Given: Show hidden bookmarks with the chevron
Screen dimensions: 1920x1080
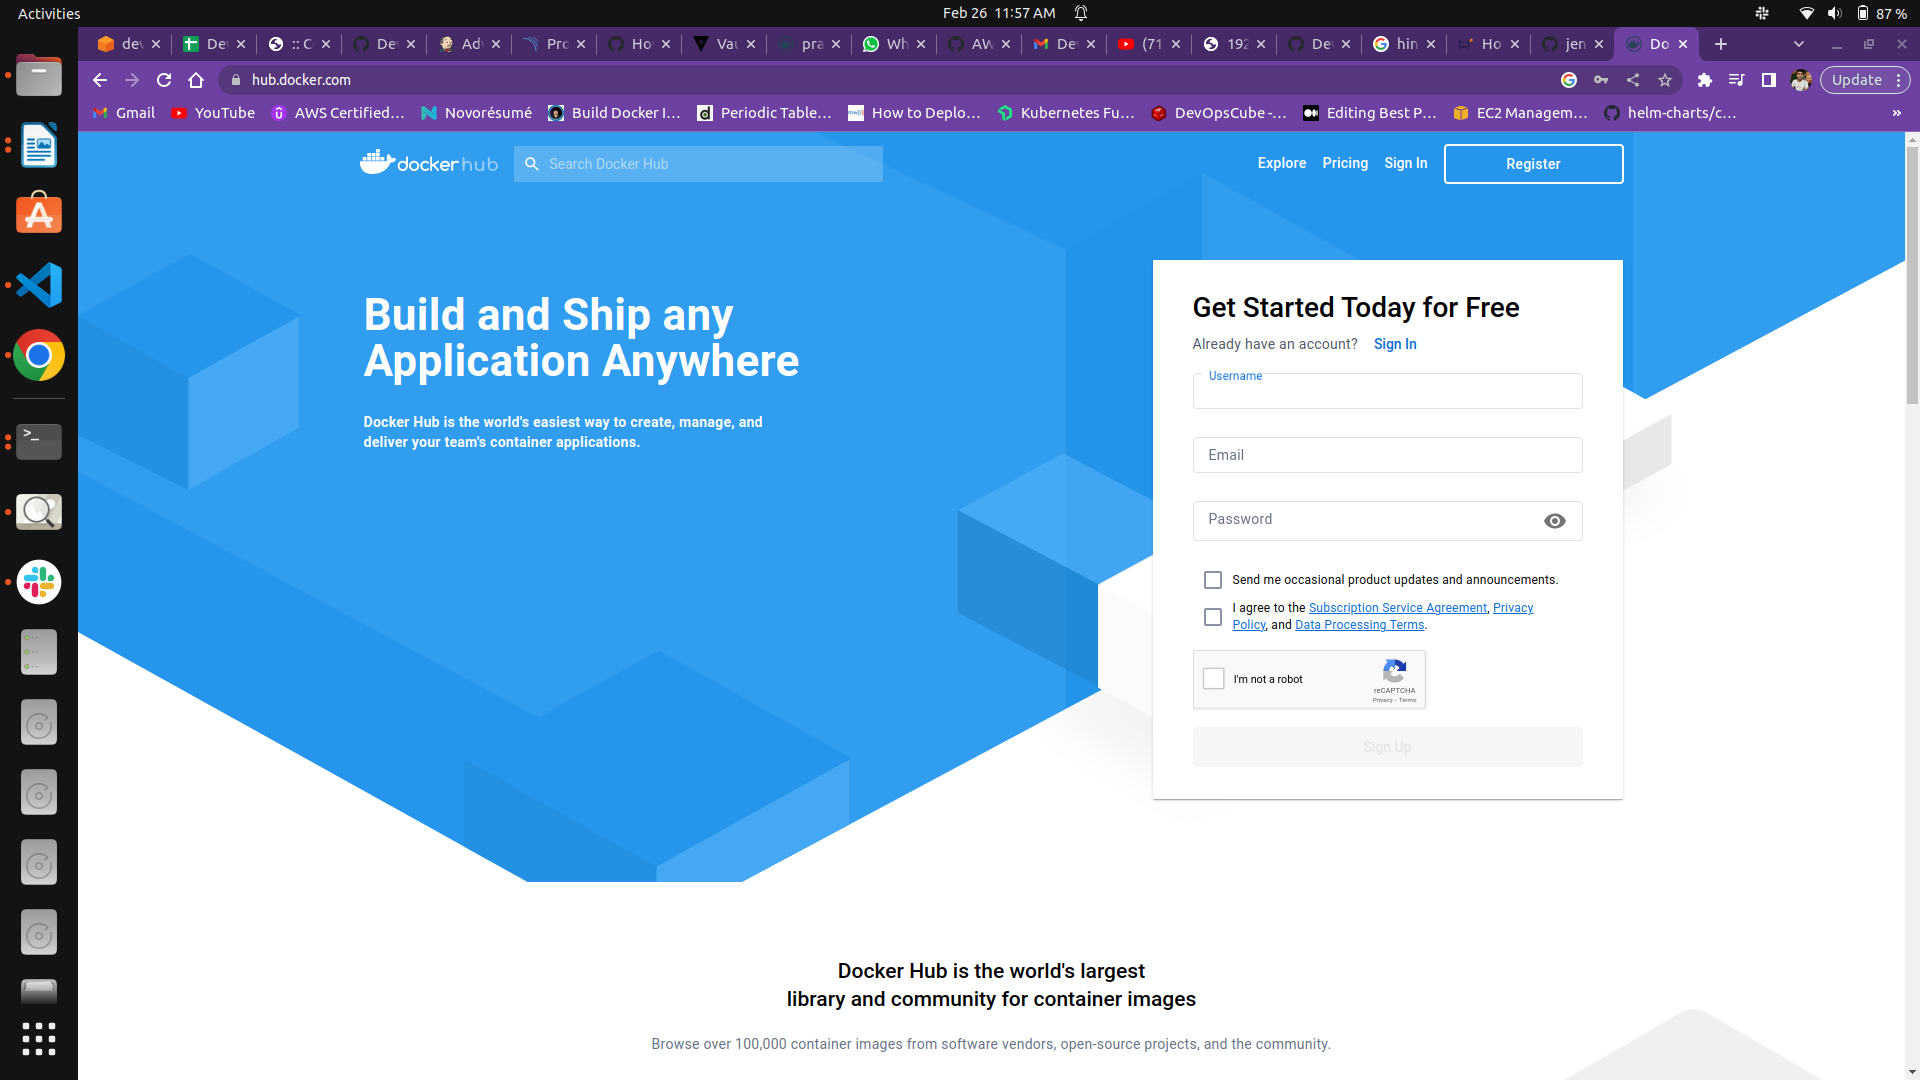Looking at the screenshot, I should tap(1896, 113).
